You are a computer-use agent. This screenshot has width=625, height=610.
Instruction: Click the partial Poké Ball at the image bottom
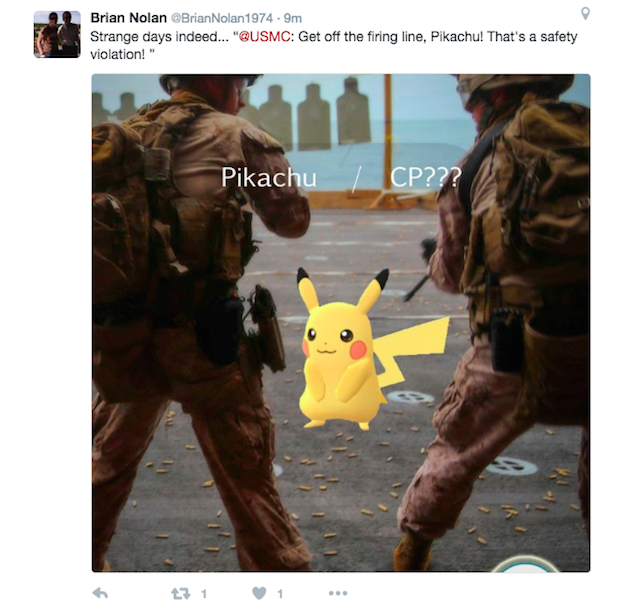tap(526, 564)
